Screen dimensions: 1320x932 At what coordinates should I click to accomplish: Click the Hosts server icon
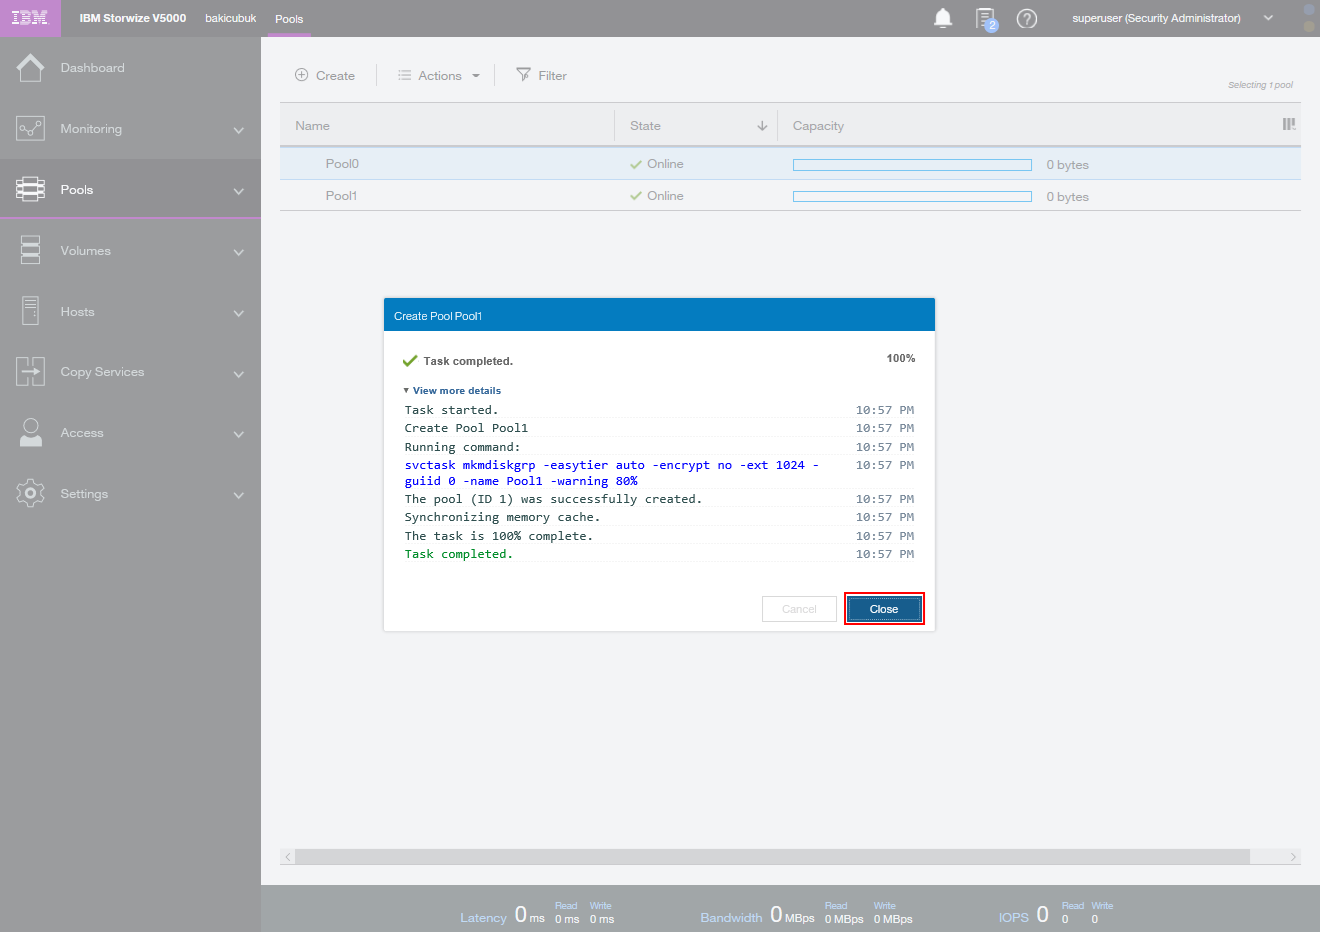[30, 312]
